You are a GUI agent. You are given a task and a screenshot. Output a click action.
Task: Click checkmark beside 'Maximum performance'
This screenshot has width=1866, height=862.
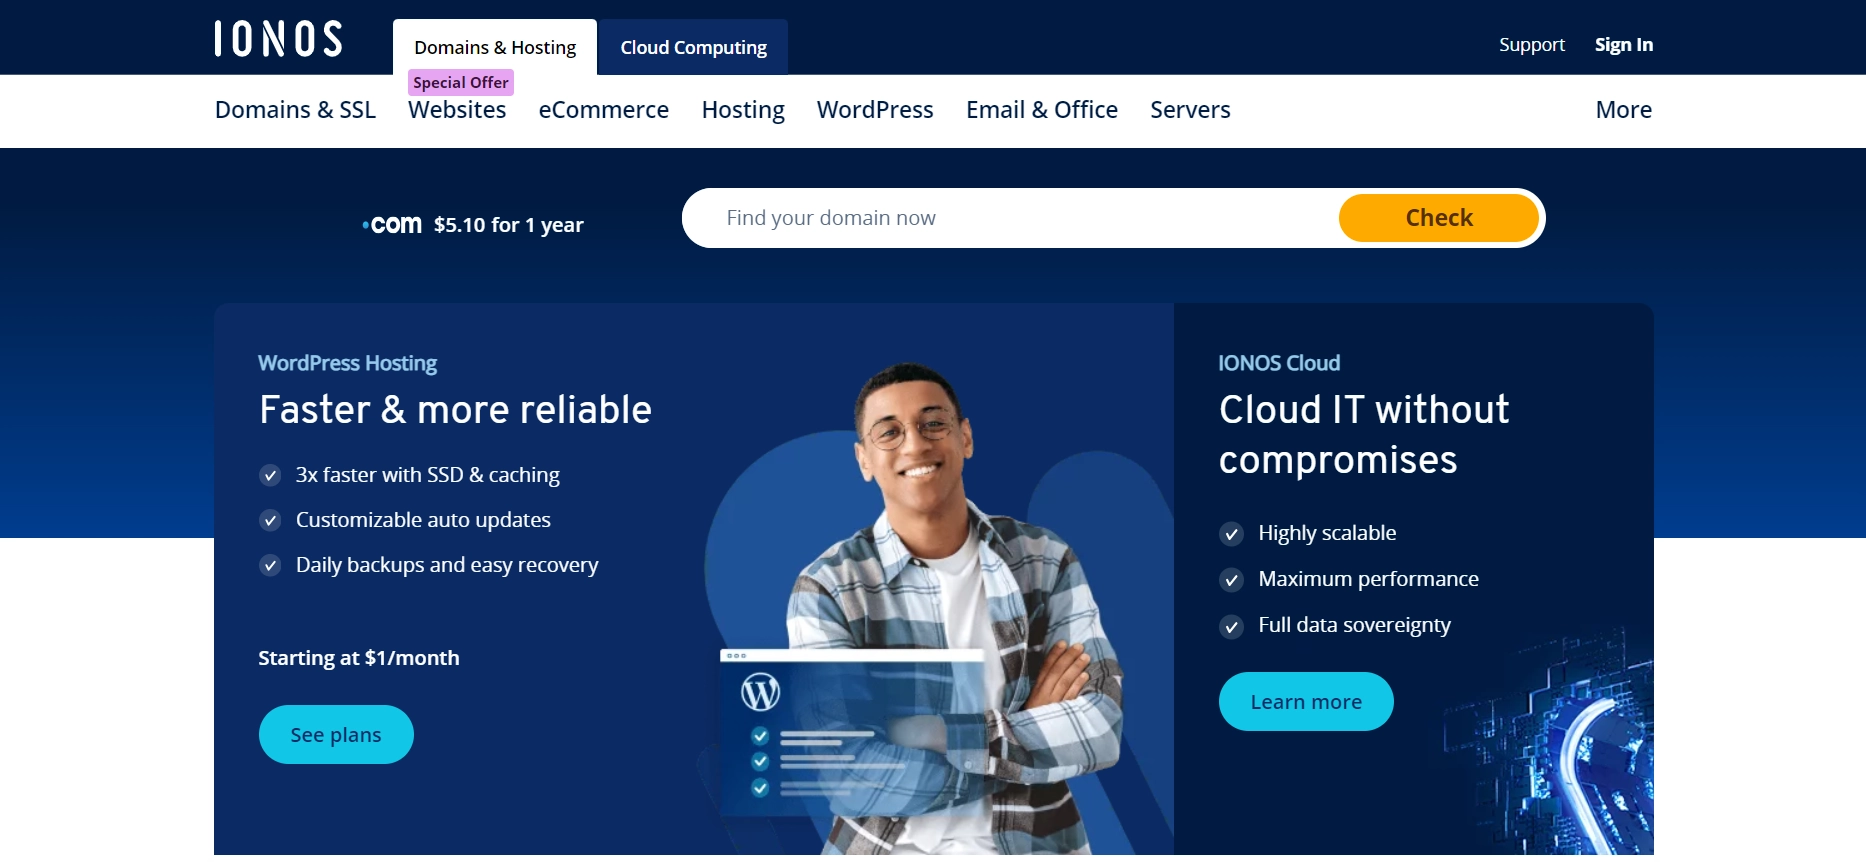(1231, 580)
